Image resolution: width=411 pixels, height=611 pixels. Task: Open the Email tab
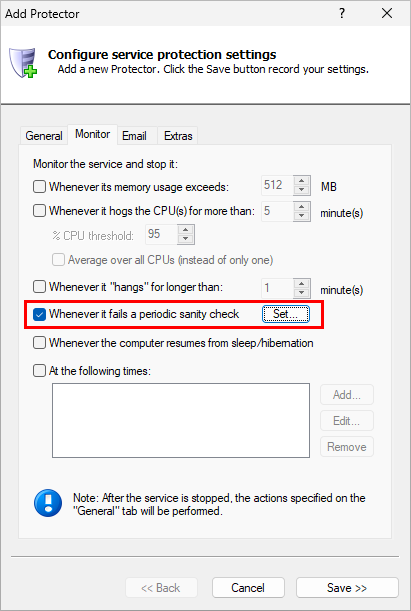point(134,136)
